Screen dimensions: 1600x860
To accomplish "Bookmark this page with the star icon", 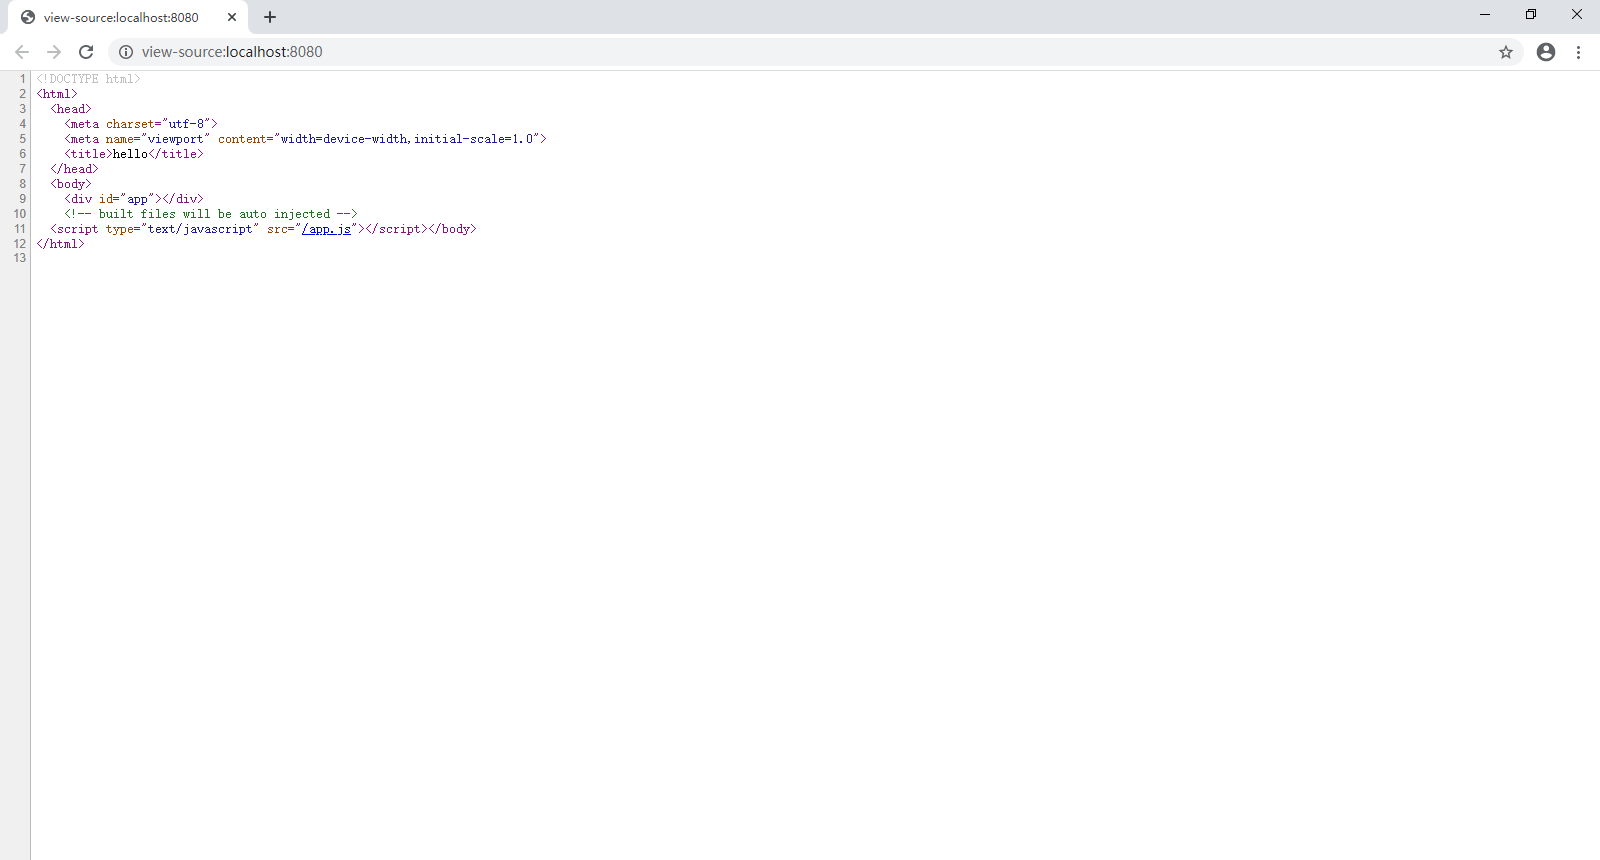I will pyautogui.click(x=1506, y=52).
